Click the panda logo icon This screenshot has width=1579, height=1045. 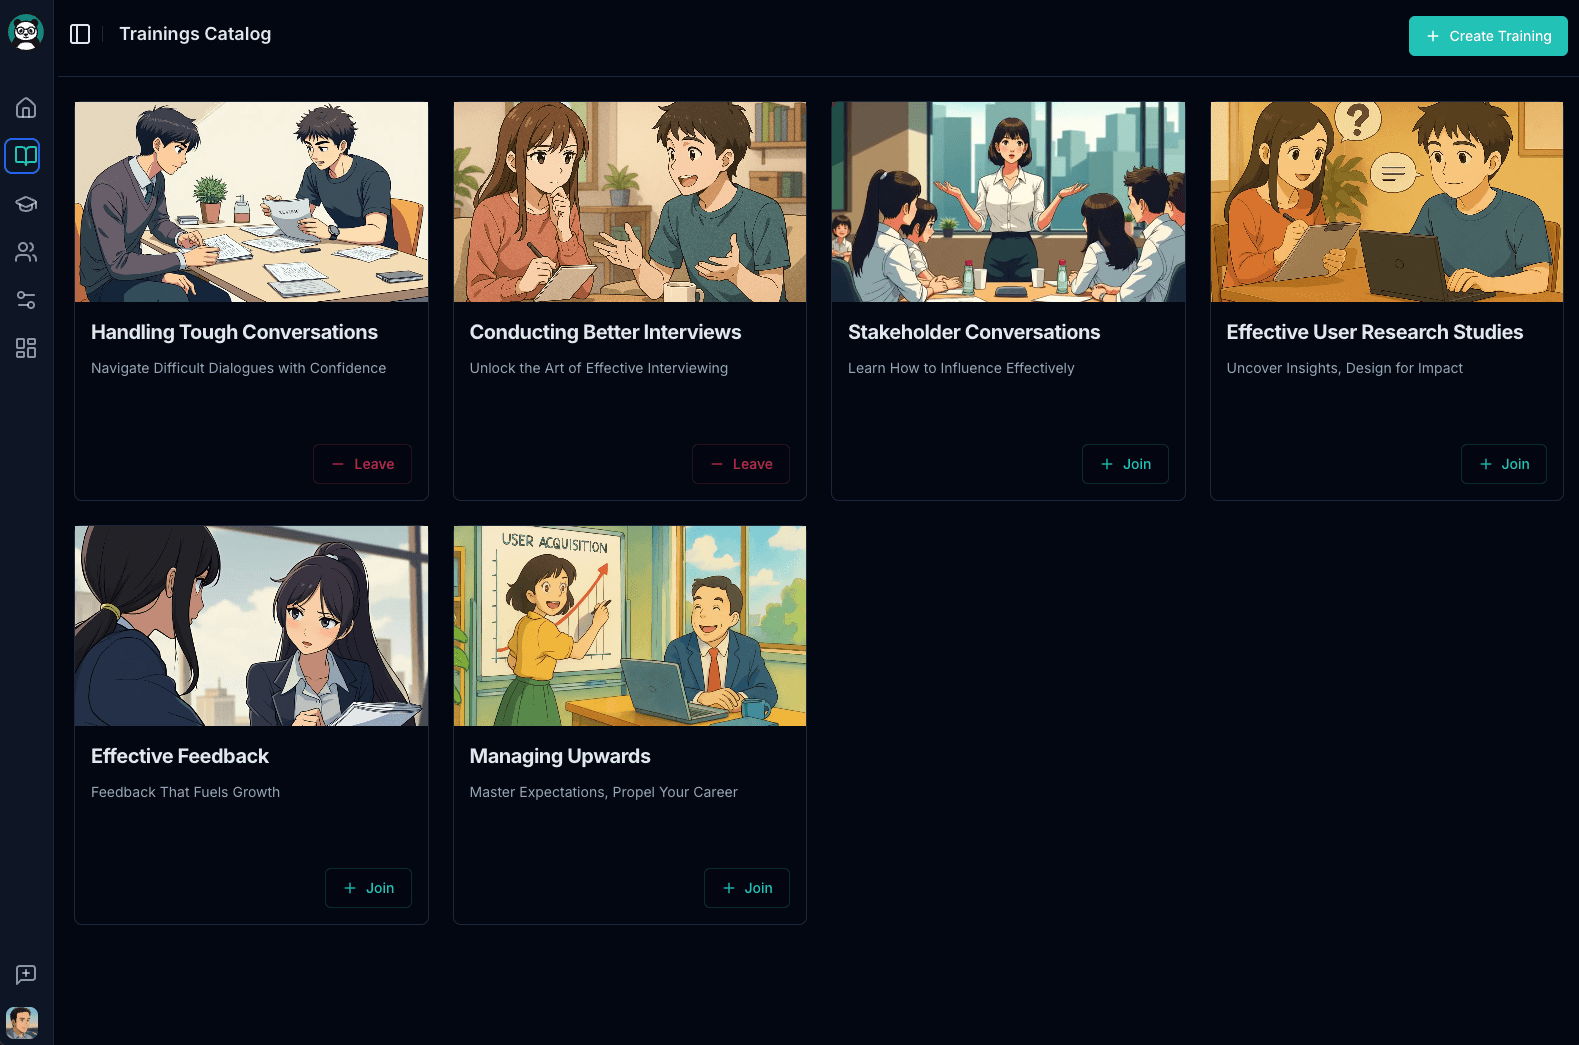26,32
